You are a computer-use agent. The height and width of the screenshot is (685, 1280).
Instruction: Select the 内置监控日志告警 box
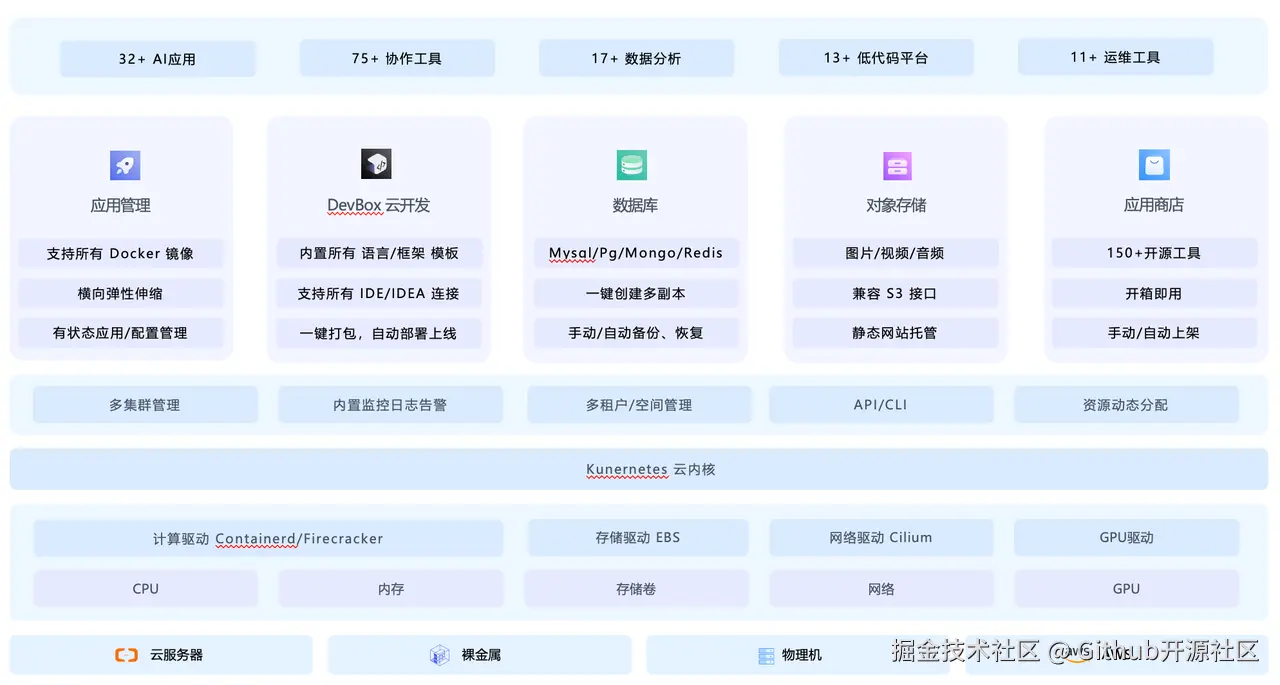pyautogui.click(x=391, y=405)
